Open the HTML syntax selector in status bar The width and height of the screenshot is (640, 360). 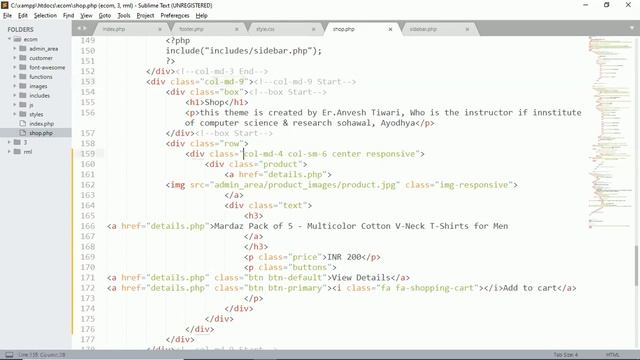point(613,355)
